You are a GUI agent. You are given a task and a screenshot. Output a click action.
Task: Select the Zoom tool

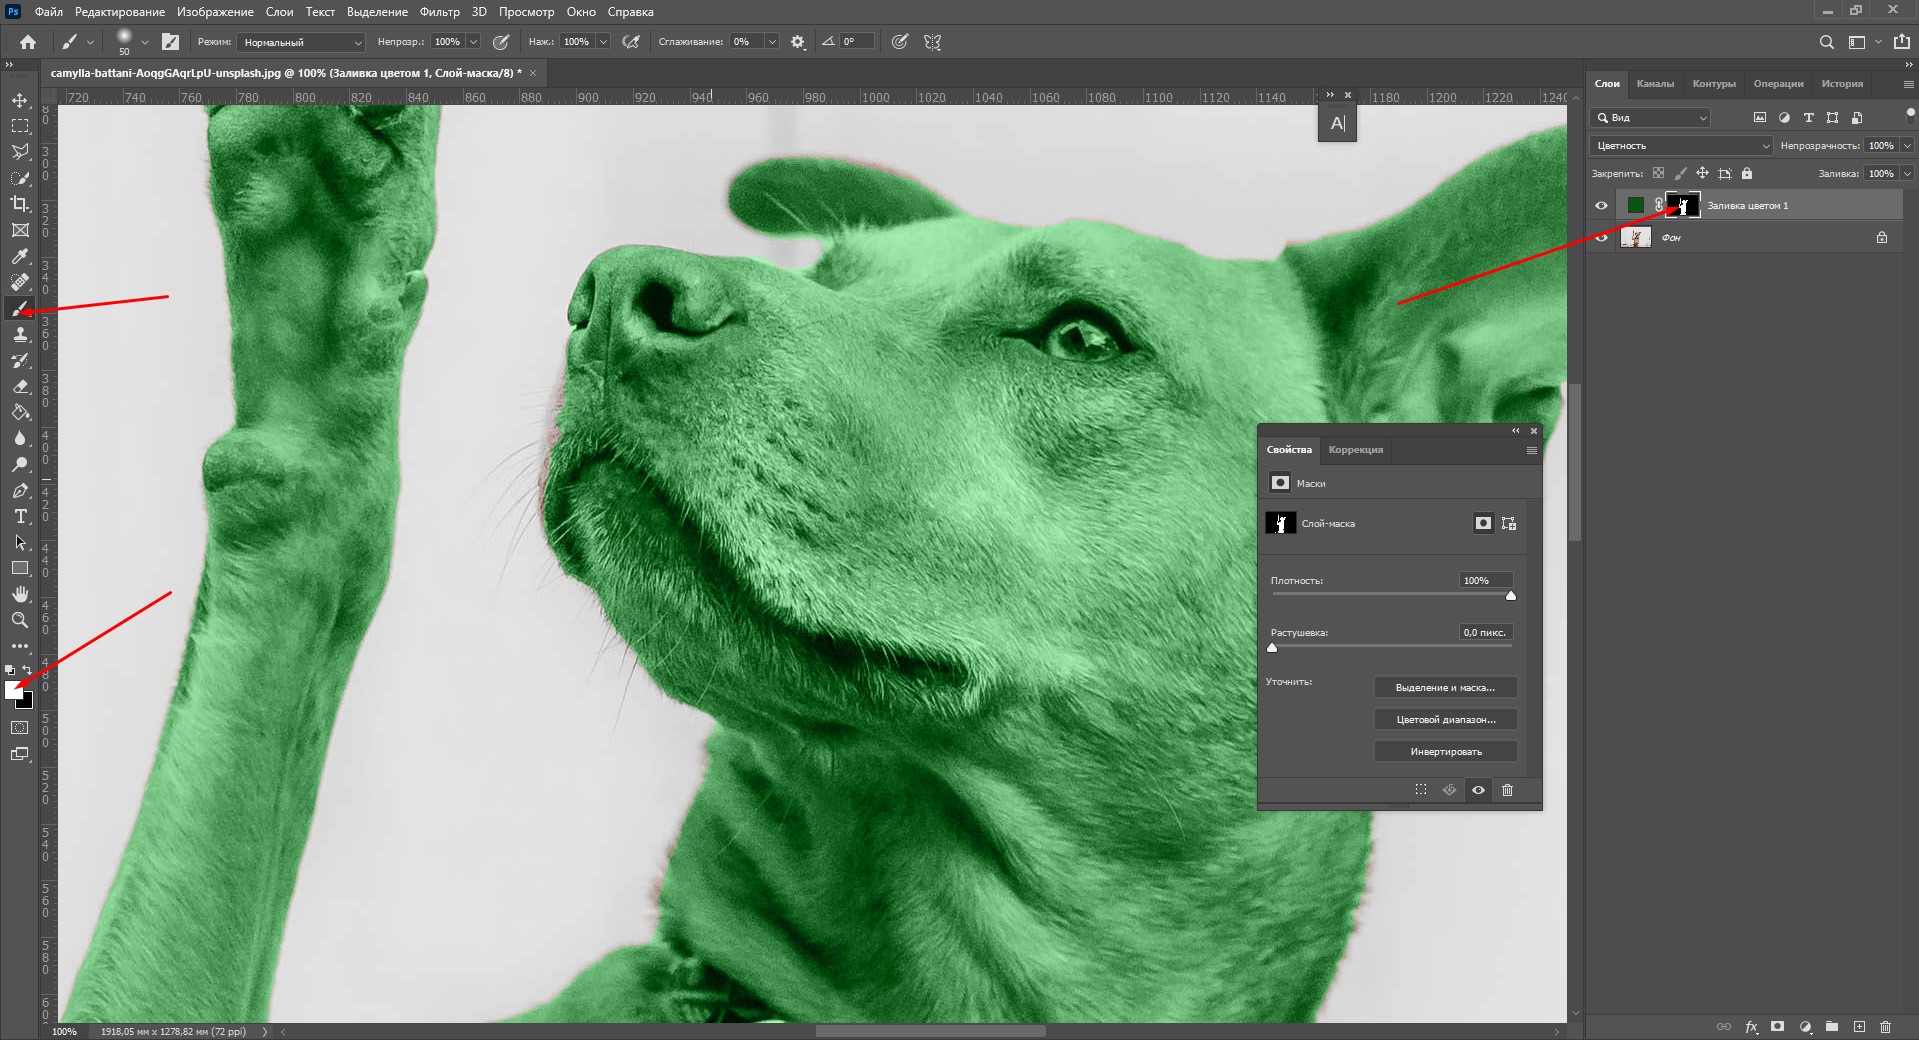click(20, 620)
